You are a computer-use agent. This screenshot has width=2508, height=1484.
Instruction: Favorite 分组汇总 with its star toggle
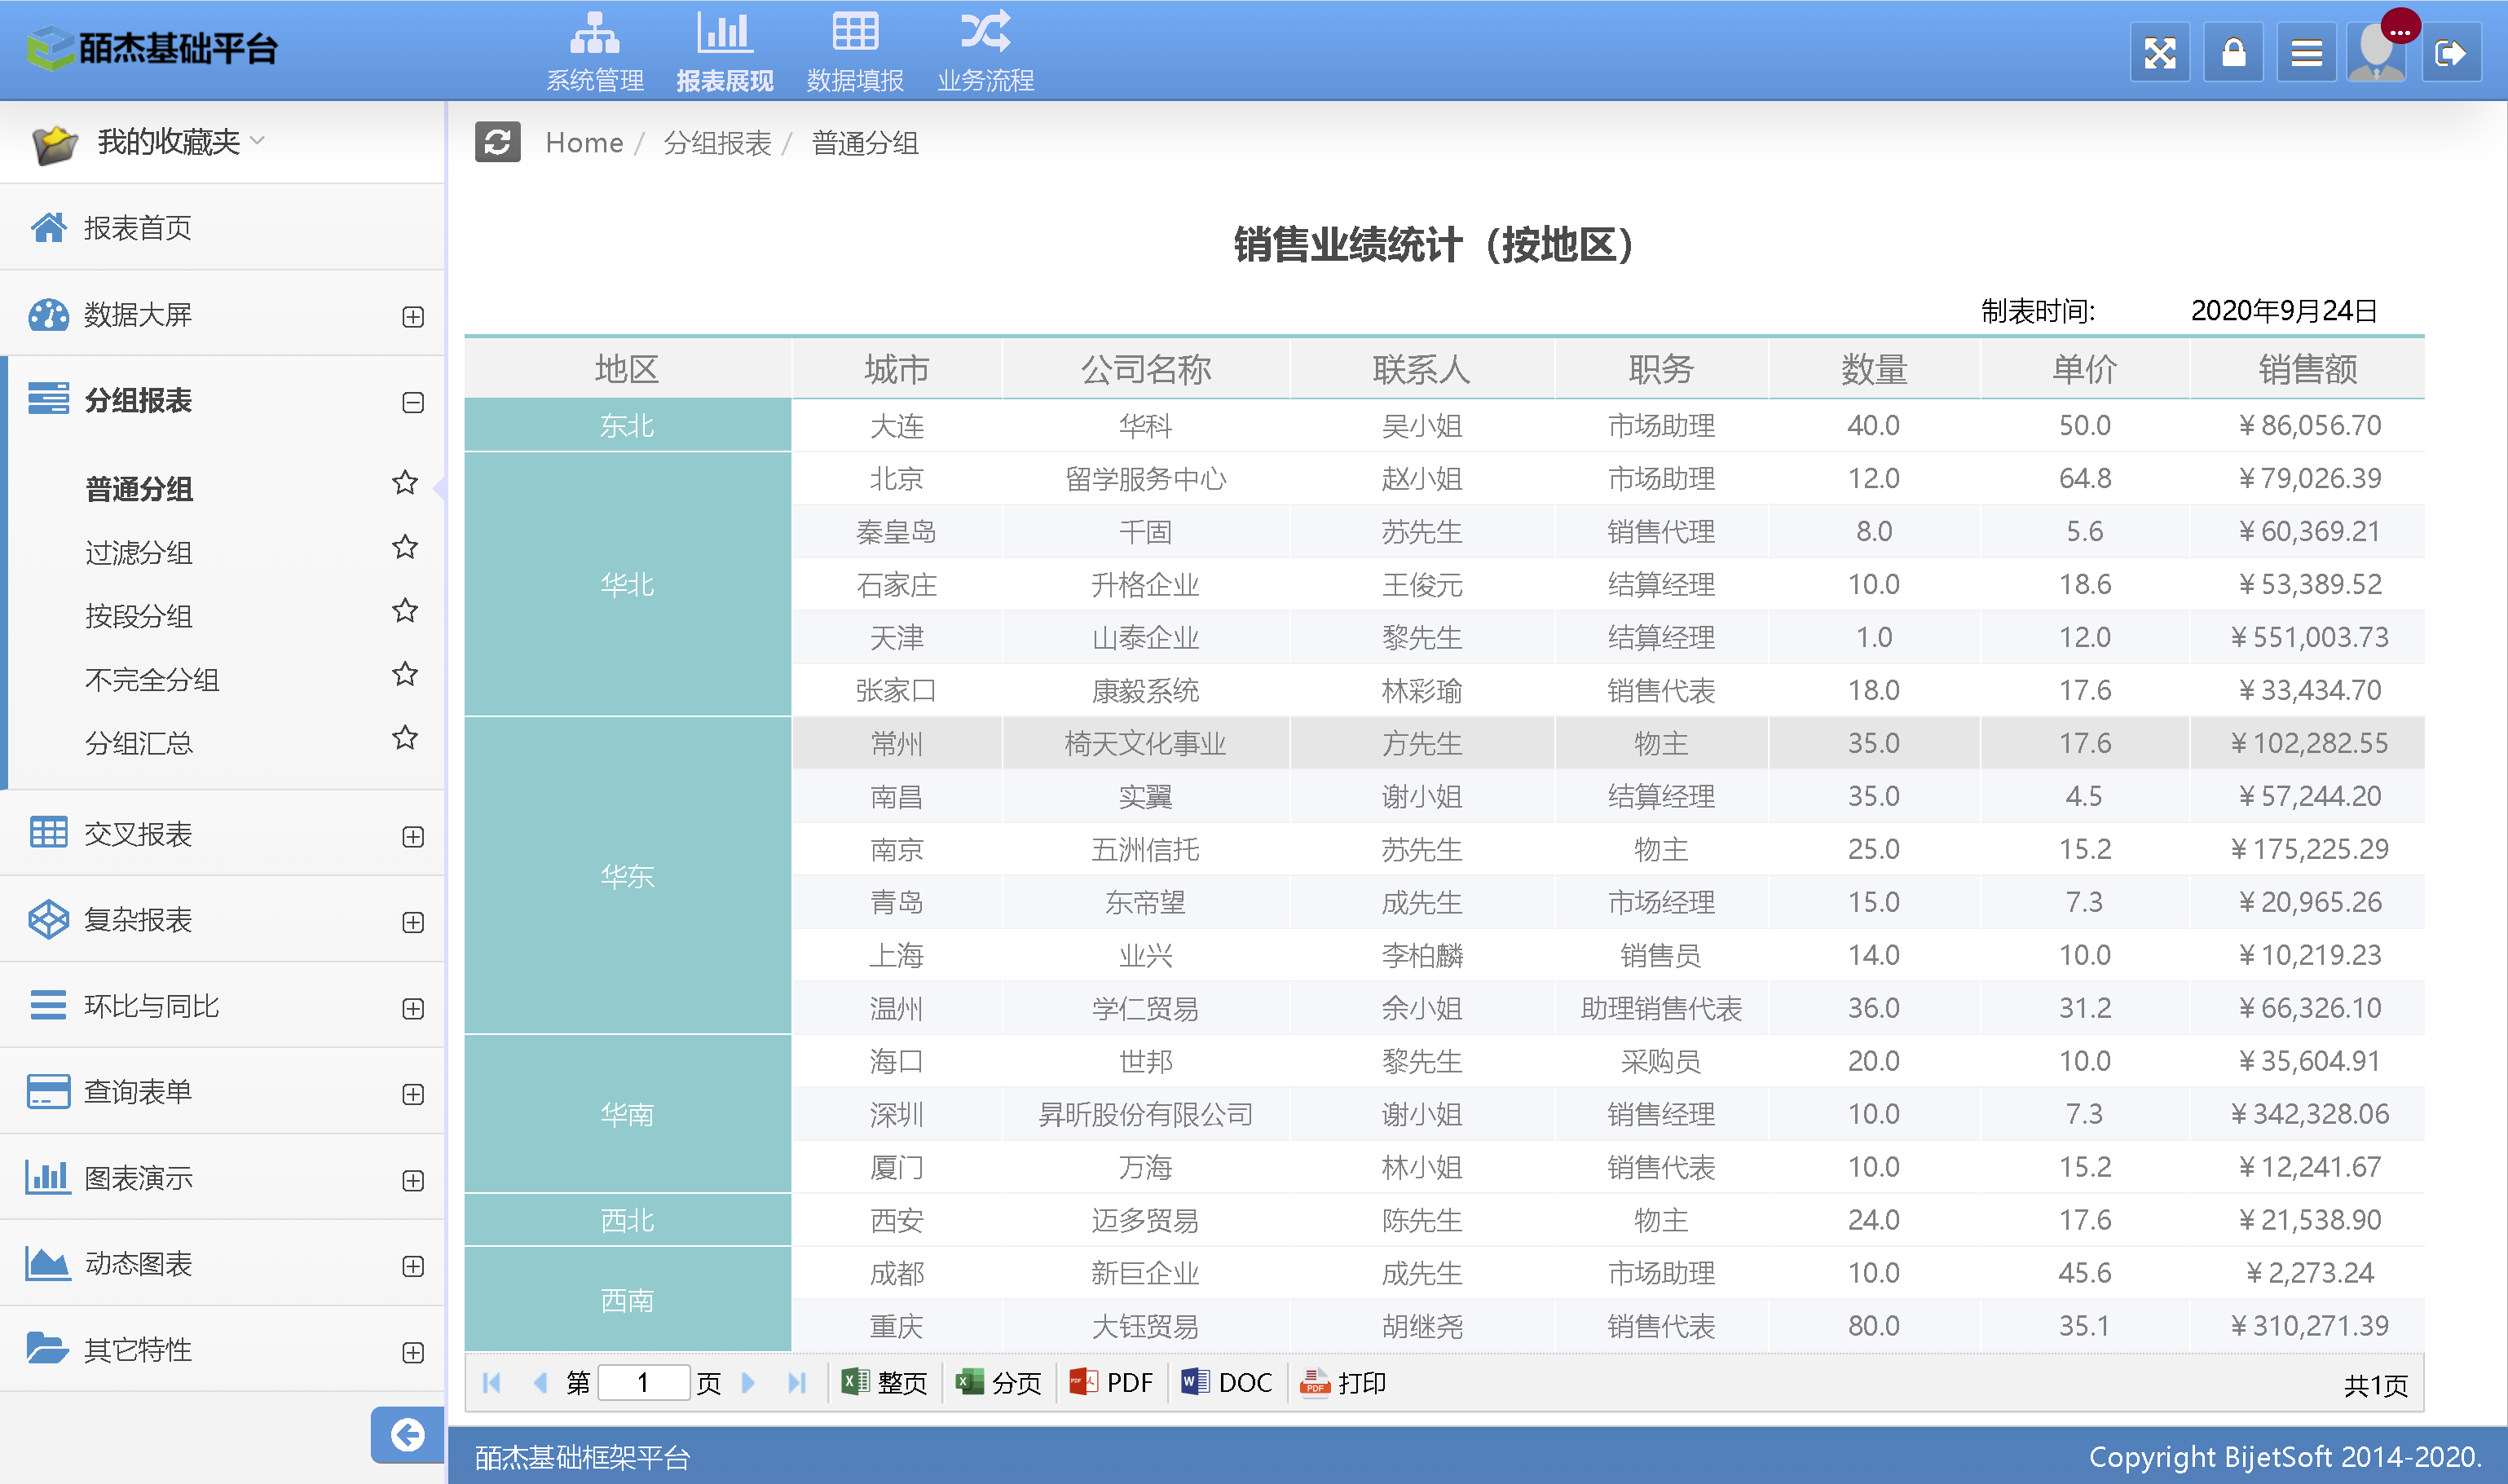pos(404,738)
